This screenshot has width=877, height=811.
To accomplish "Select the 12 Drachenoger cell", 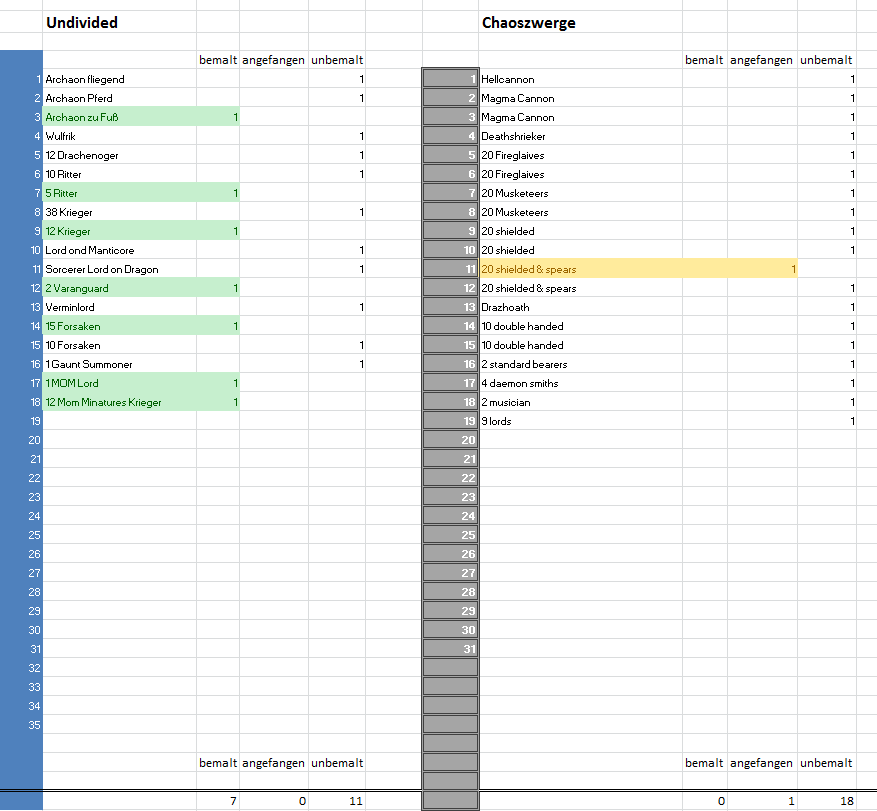I will point(120,155).
